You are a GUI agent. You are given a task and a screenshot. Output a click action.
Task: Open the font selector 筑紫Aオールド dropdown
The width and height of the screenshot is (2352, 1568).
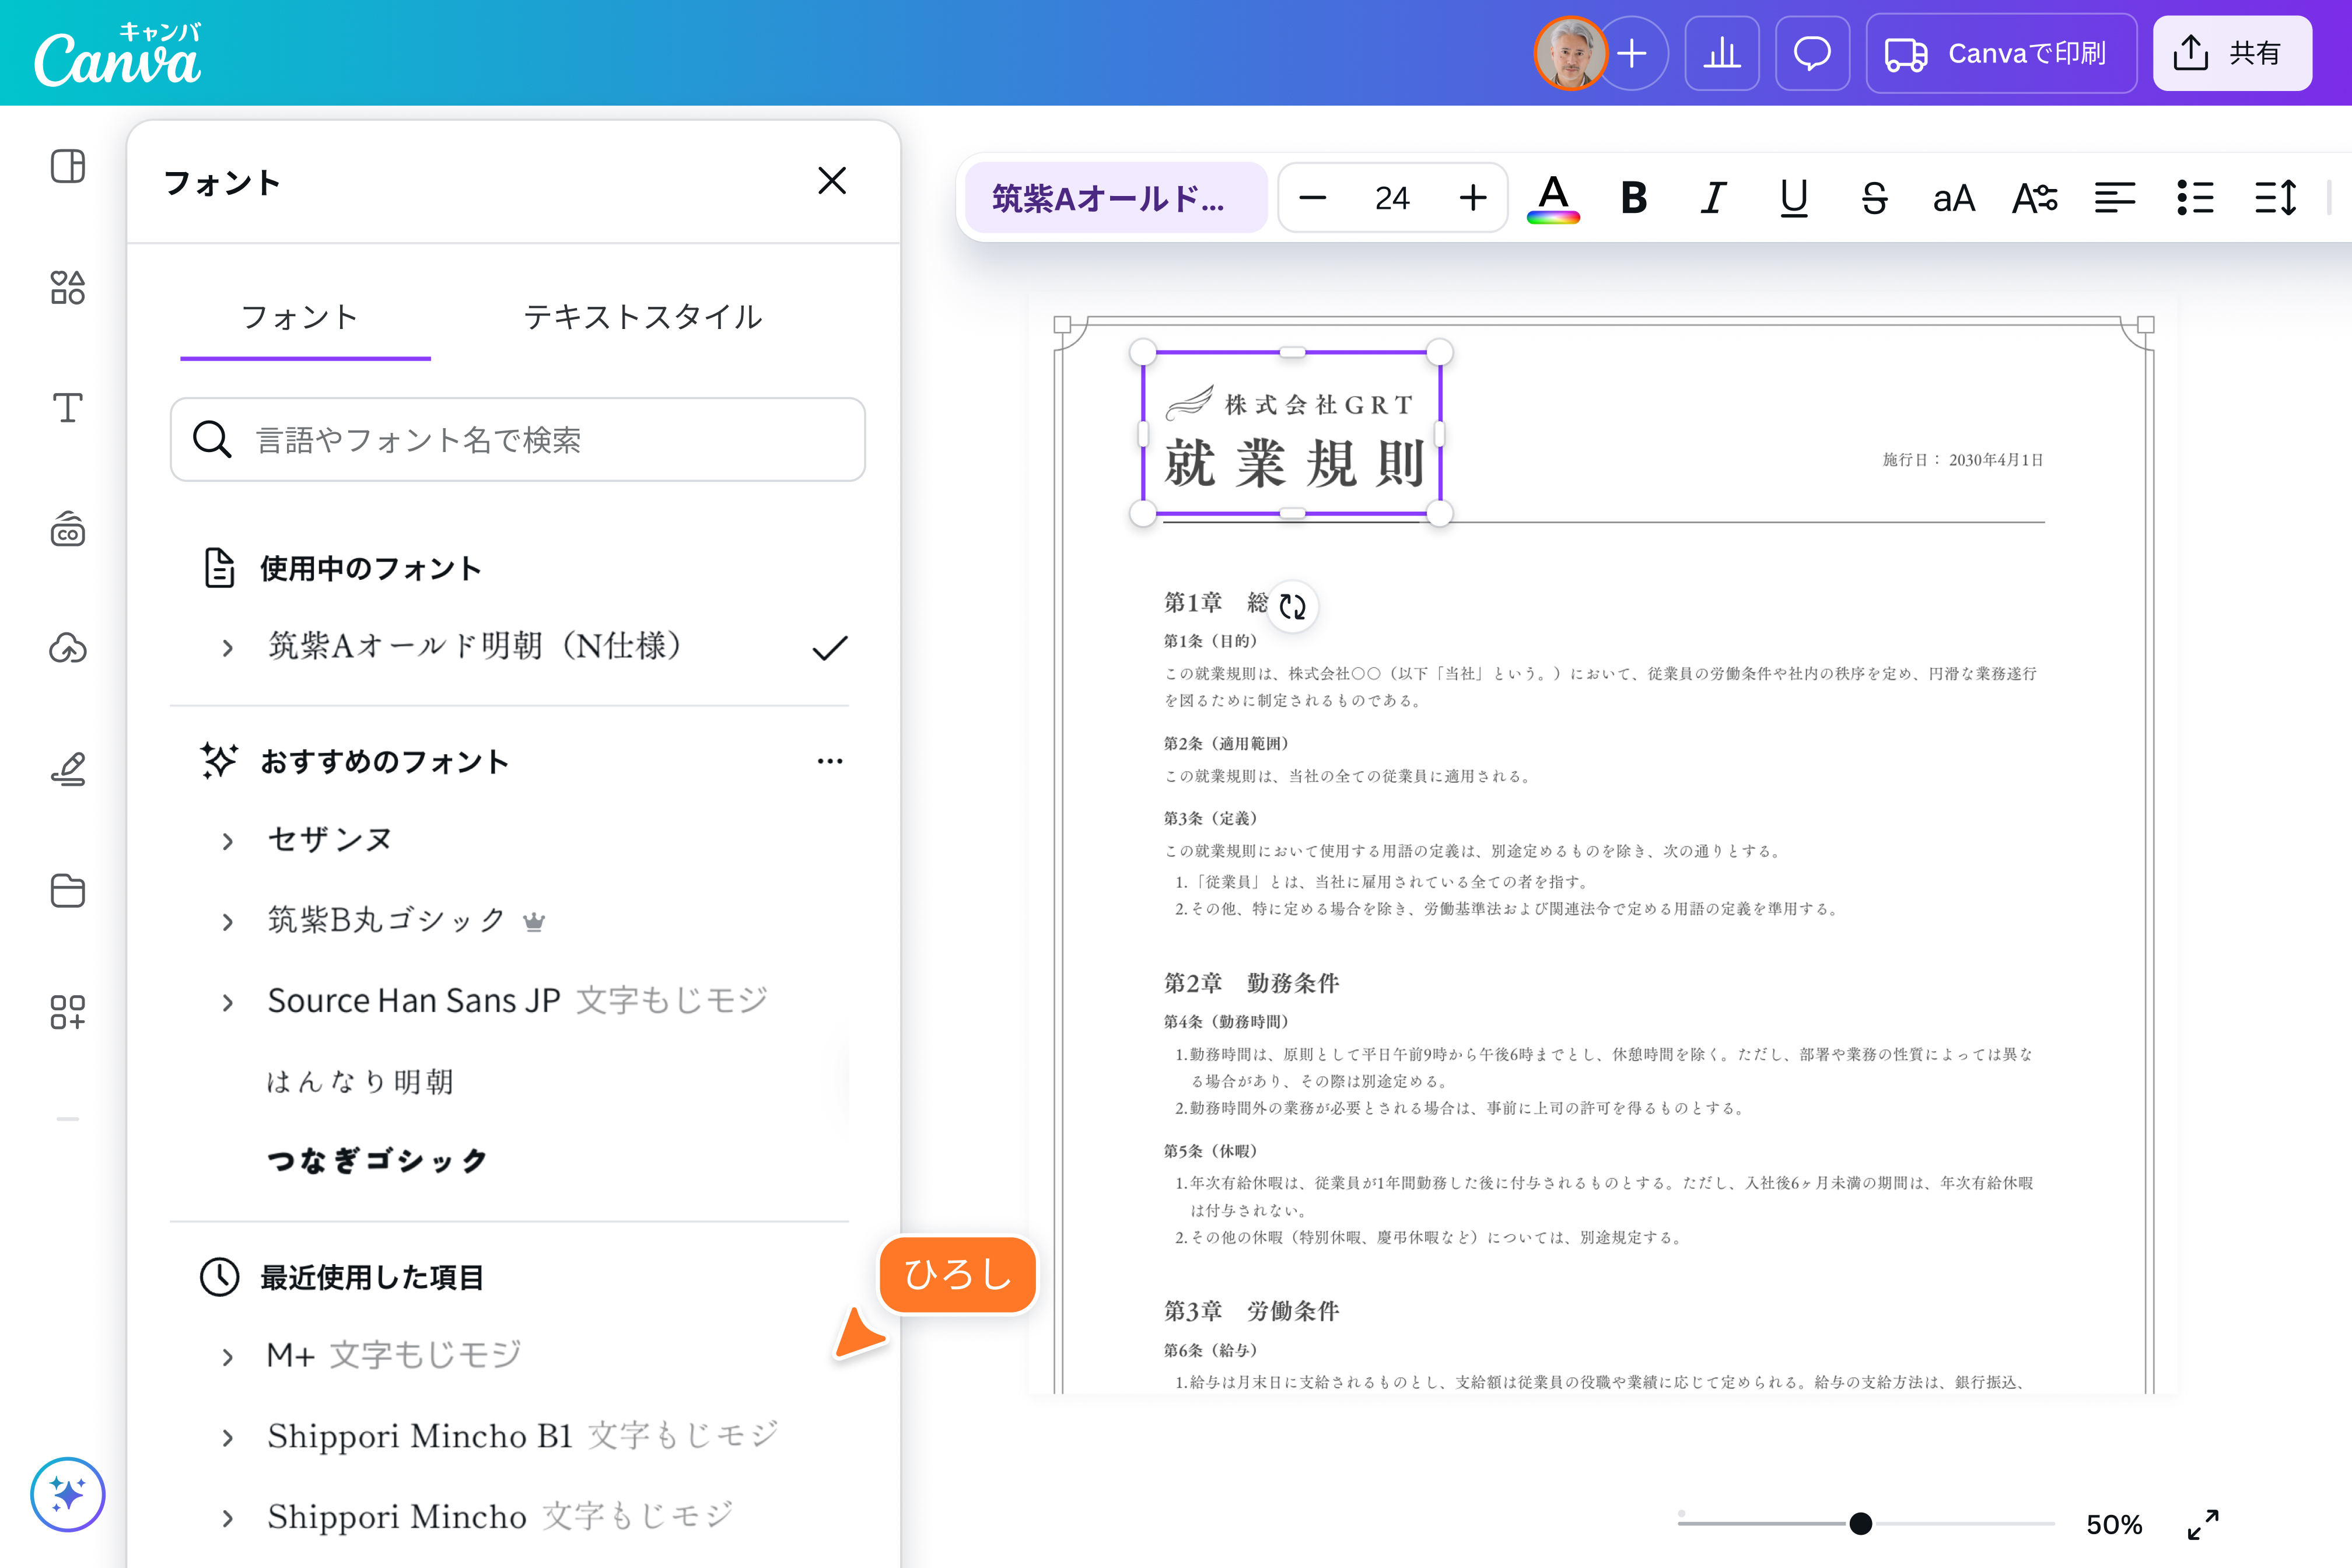(1116, 198)
